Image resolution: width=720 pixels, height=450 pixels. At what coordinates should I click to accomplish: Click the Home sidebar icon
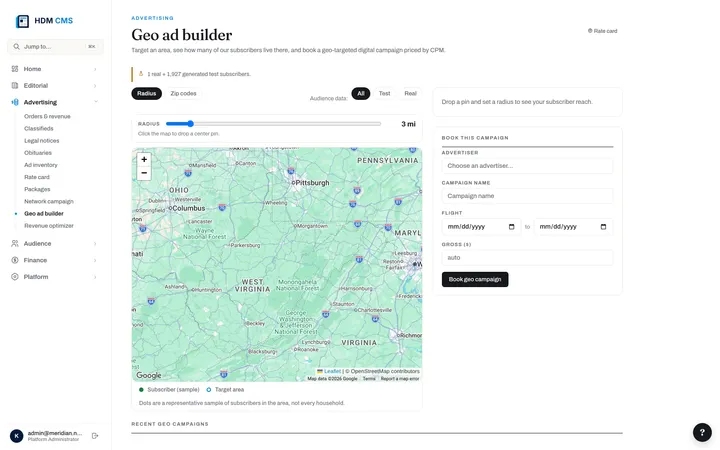(15, 69)
